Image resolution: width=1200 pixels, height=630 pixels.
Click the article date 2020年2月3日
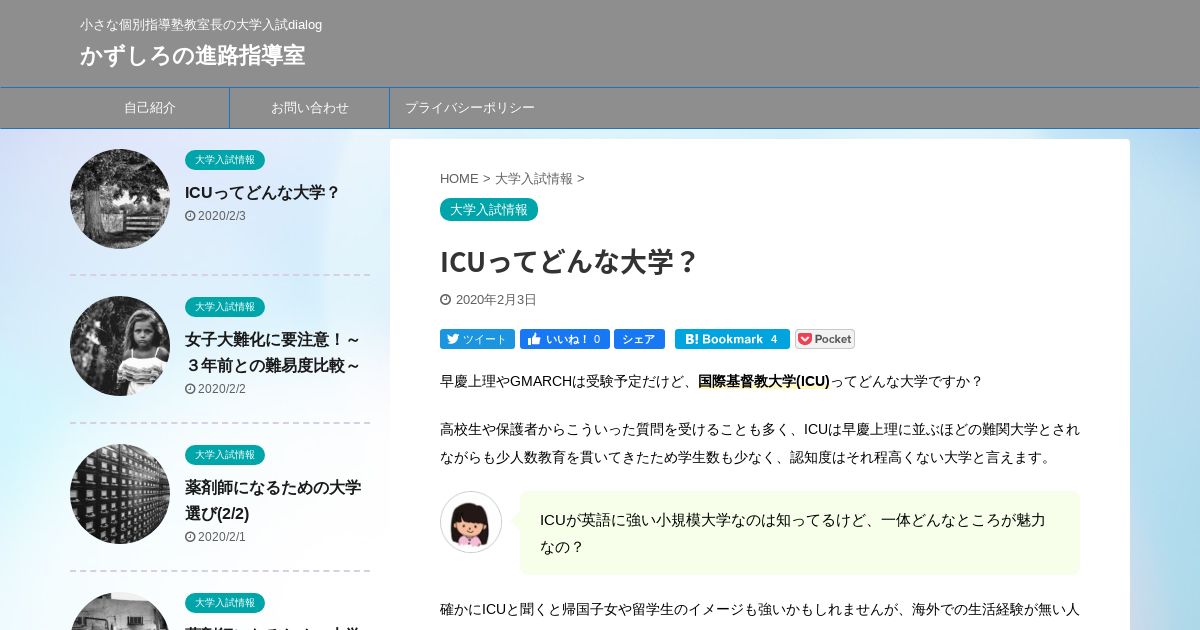496,300
